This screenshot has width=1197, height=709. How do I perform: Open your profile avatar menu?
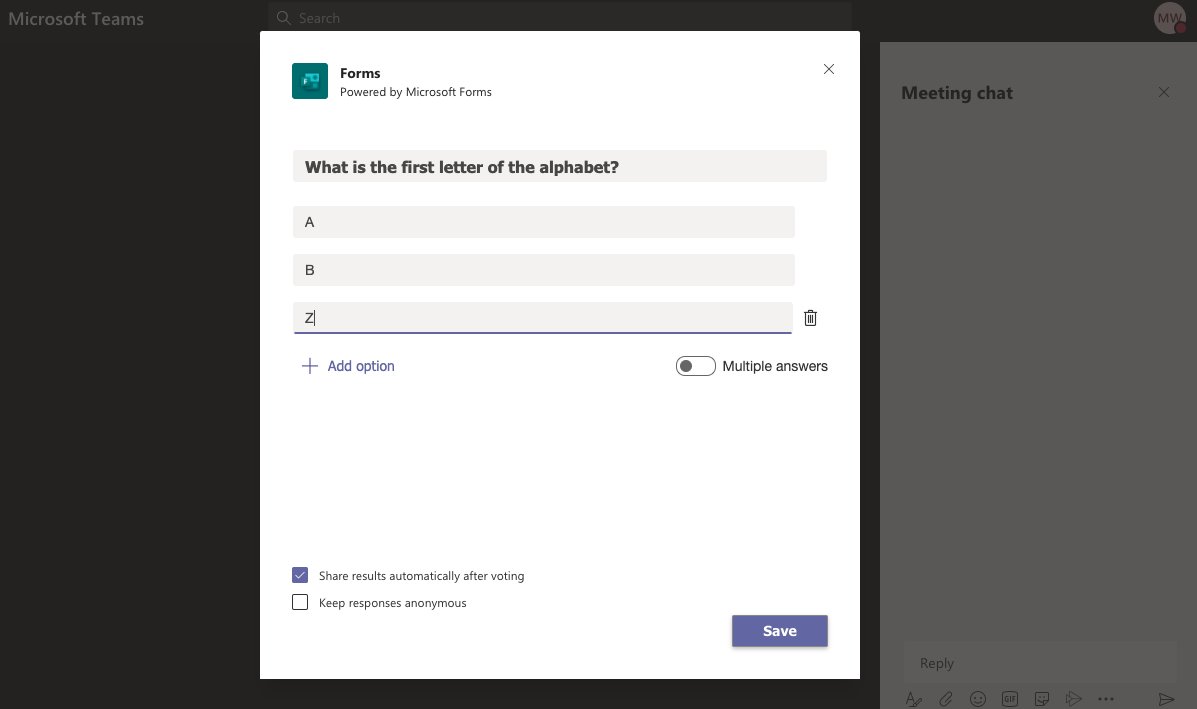pyautogui.click(x=1169, y=17)
